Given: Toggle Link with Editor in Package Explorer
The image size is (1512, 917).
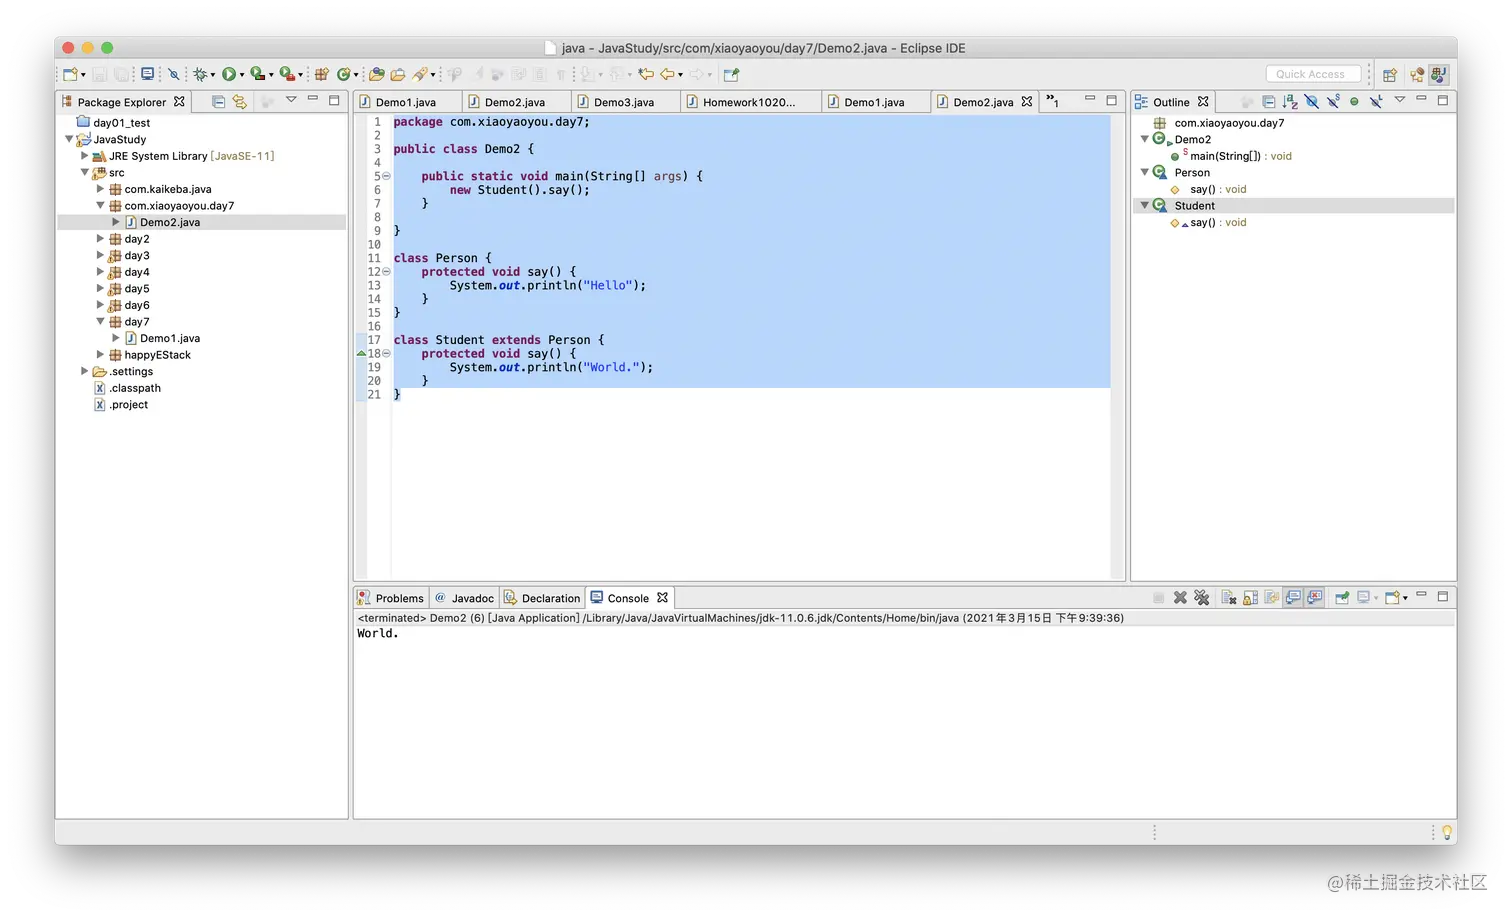Looking at the screenshot, I should [x=240, y=101].
